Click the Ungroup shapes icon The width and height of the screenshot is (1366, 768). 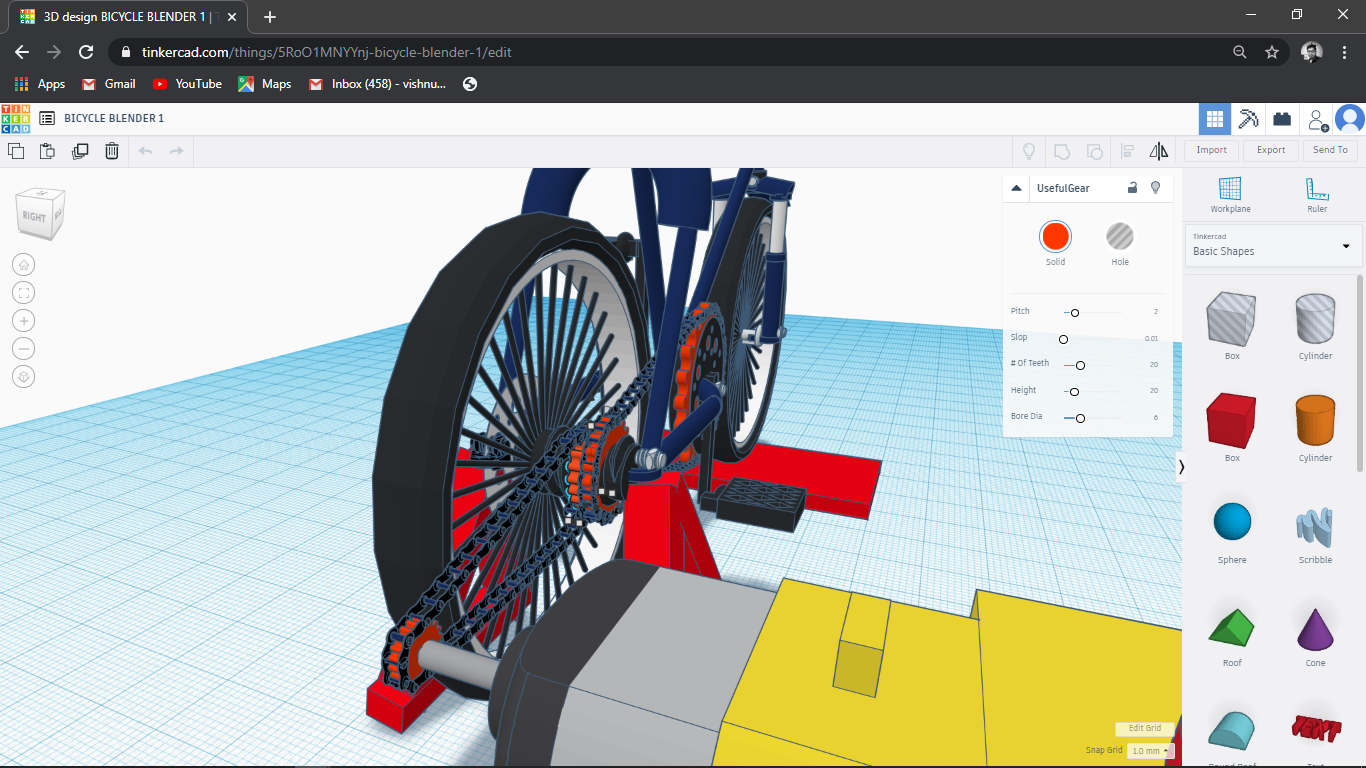(x=1094, y=151)
